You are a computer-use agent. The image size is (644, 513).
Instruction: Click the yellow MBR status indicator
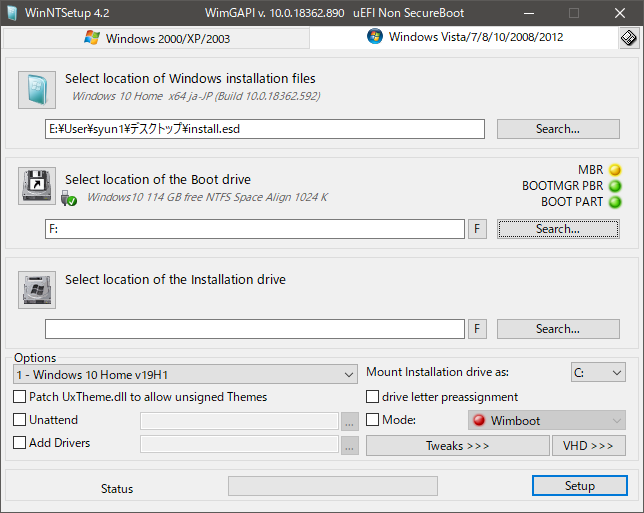point(615,170)
